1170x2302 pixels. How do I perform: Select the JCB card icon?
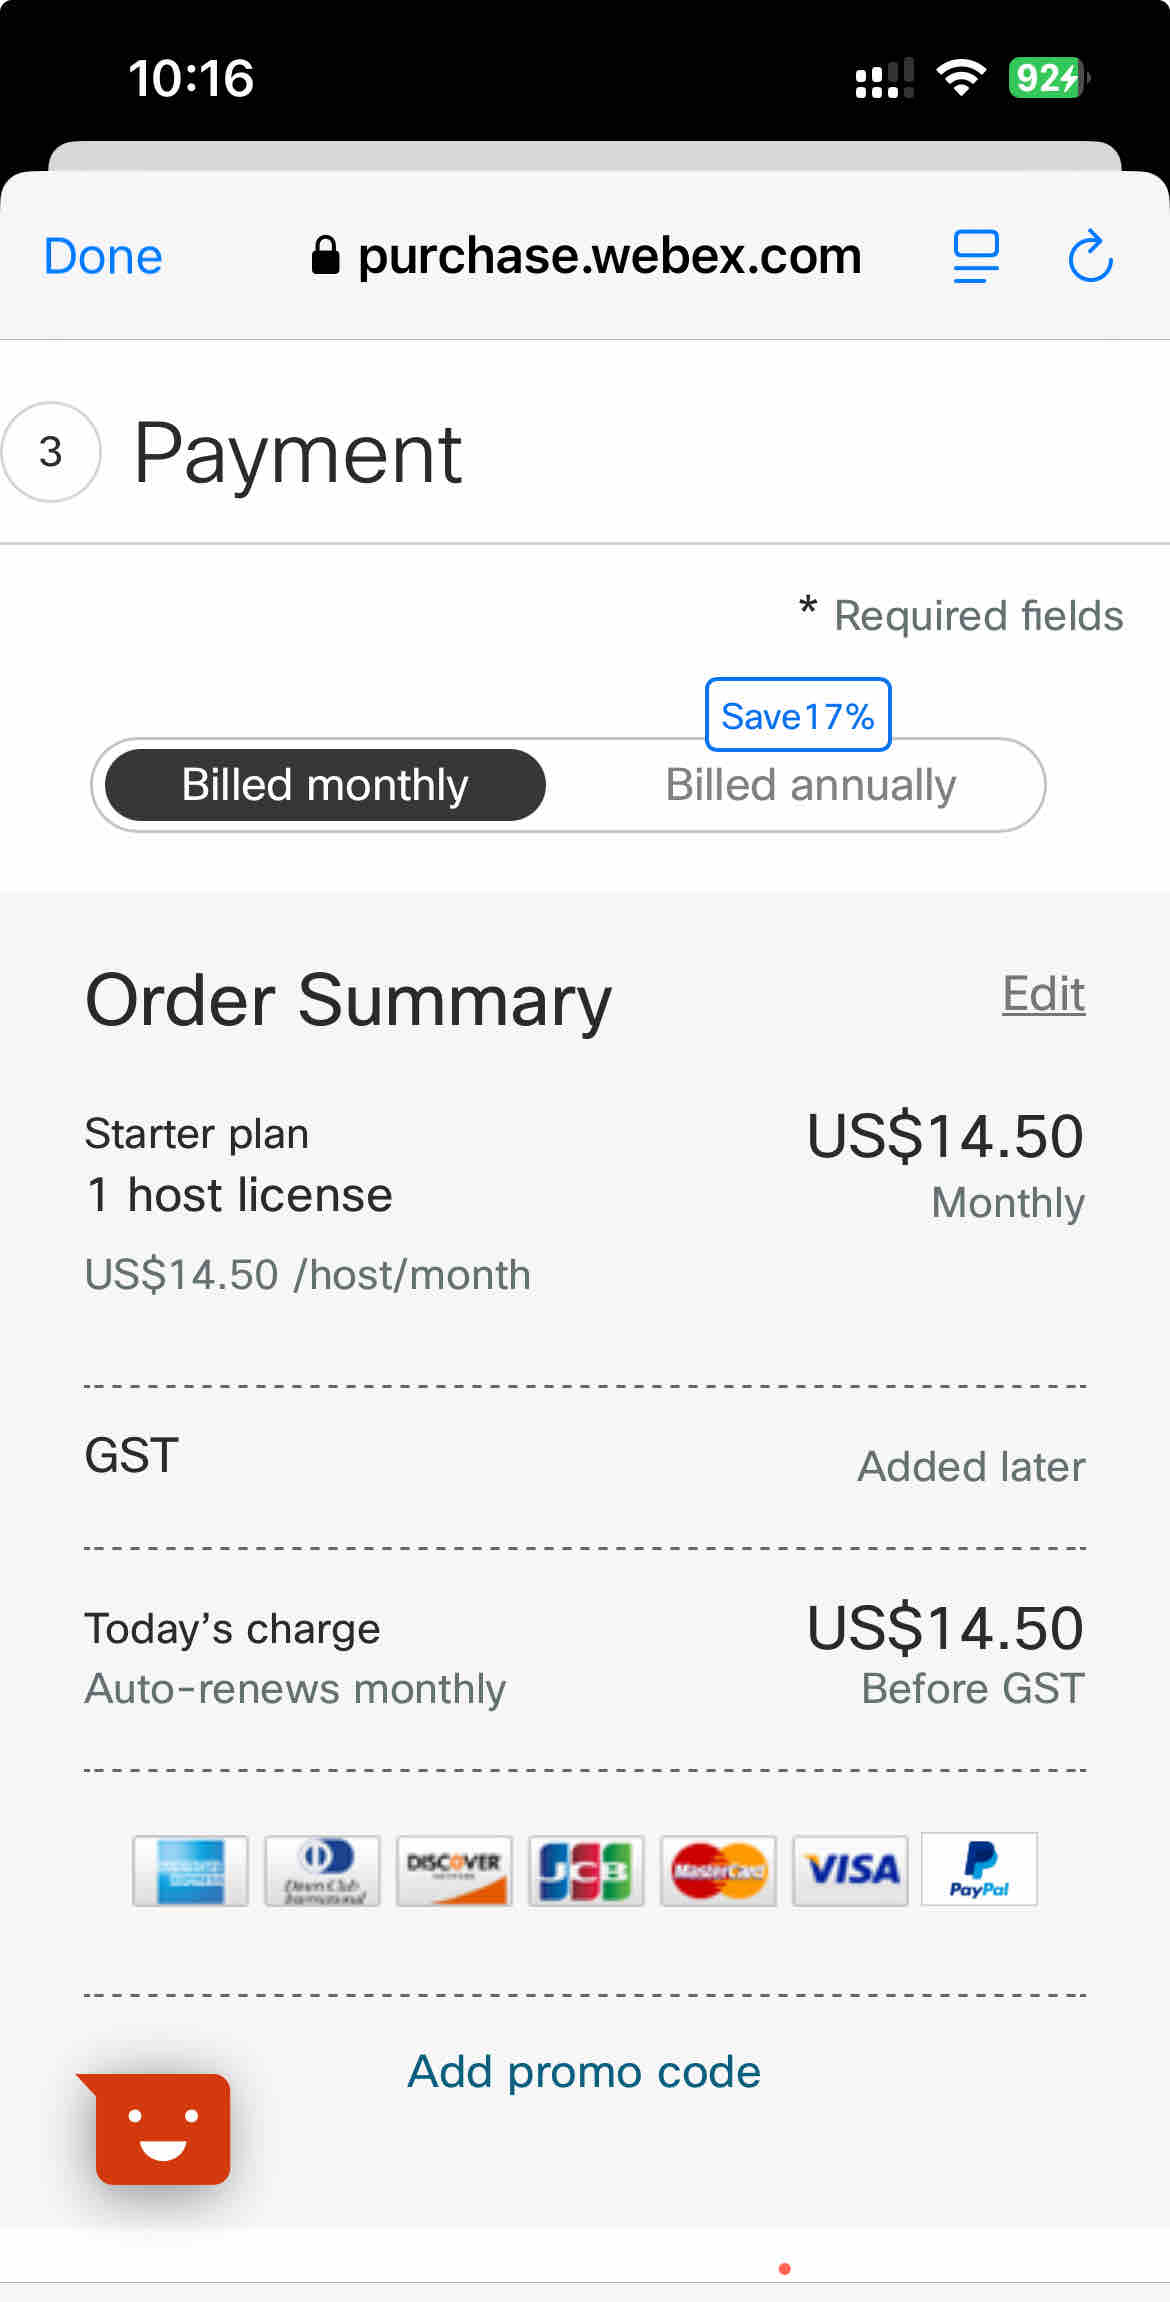[586, 1870]
